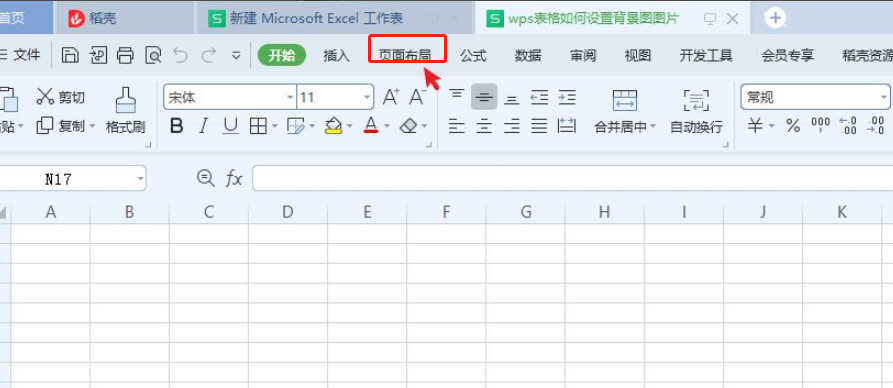Image resolution: width=893 pixels, height=388 pixels.
Task: Open the 页面布局 ribbon tab
Action: point(405,56)
